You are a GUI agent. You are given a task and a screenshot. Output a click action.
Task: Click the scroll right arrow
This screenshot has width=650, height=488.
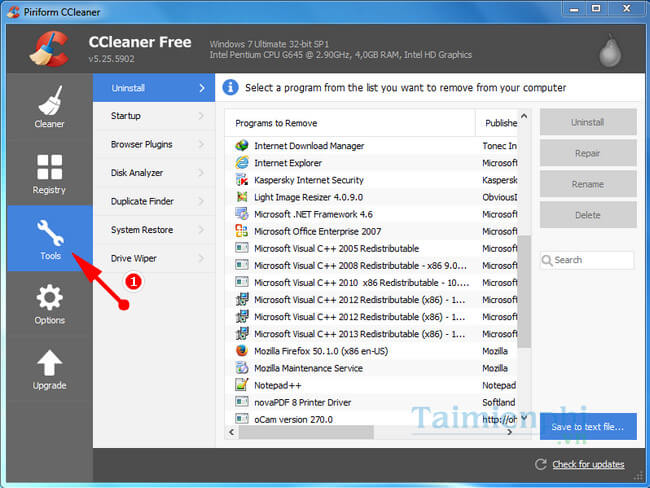(510, 432)
